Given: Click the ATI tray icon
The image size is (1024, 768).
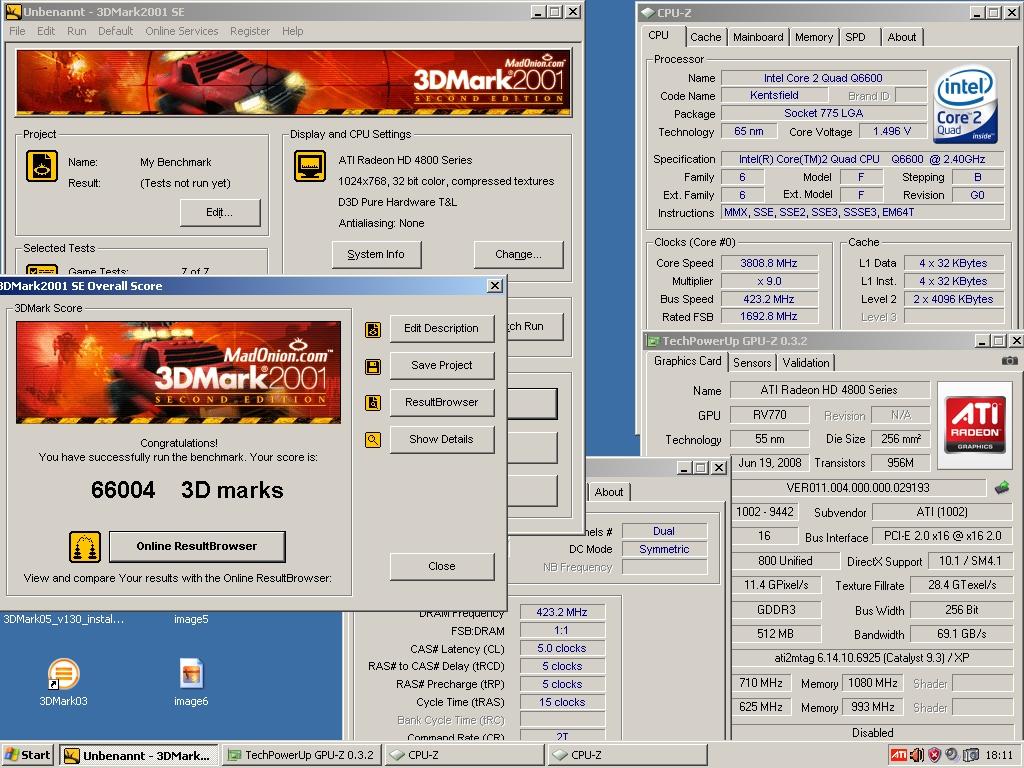Looking at the screenshot, I should pyautogui.click(x=899, y=755).
